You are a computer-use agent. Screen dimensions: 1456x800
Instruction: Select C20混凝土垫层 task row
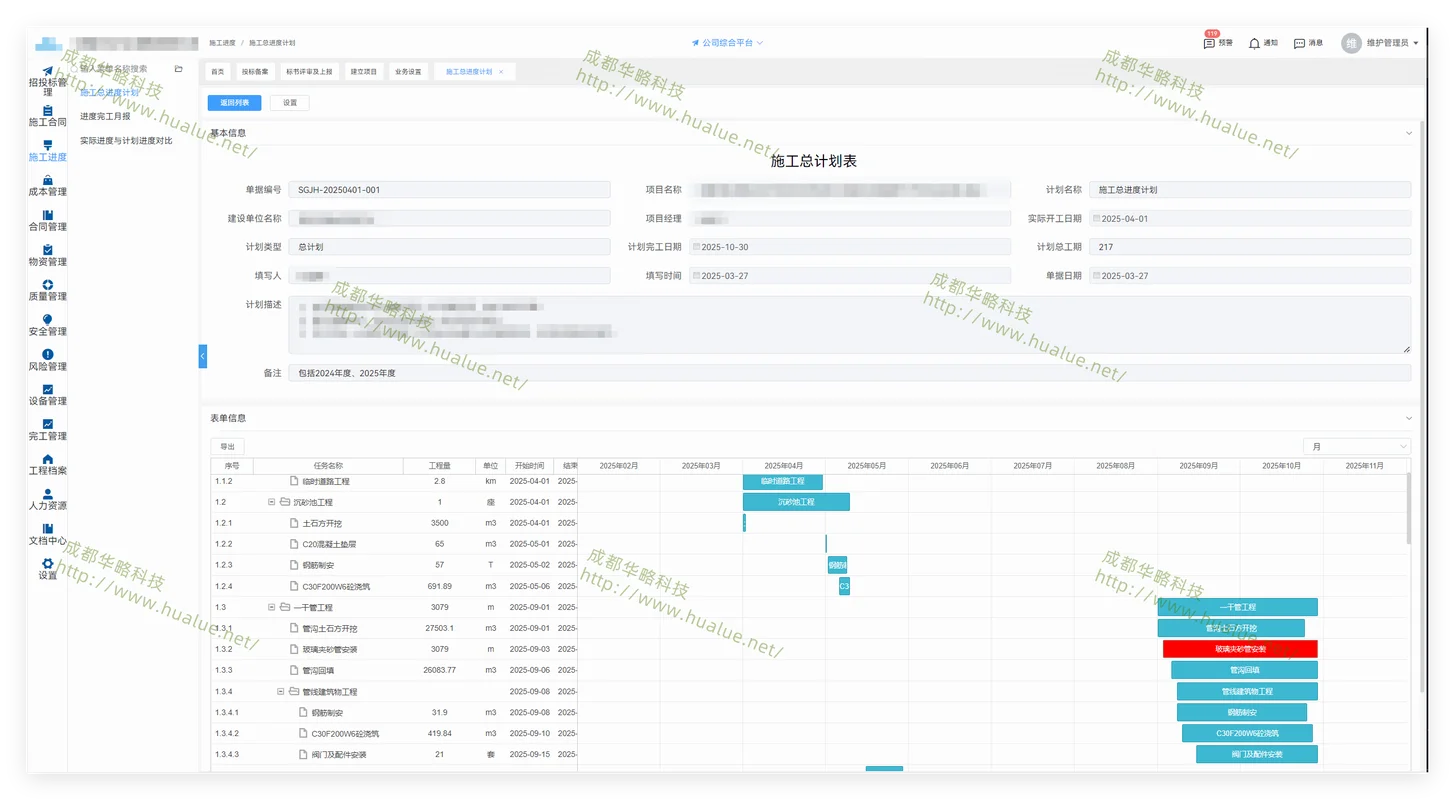[394, 544]
